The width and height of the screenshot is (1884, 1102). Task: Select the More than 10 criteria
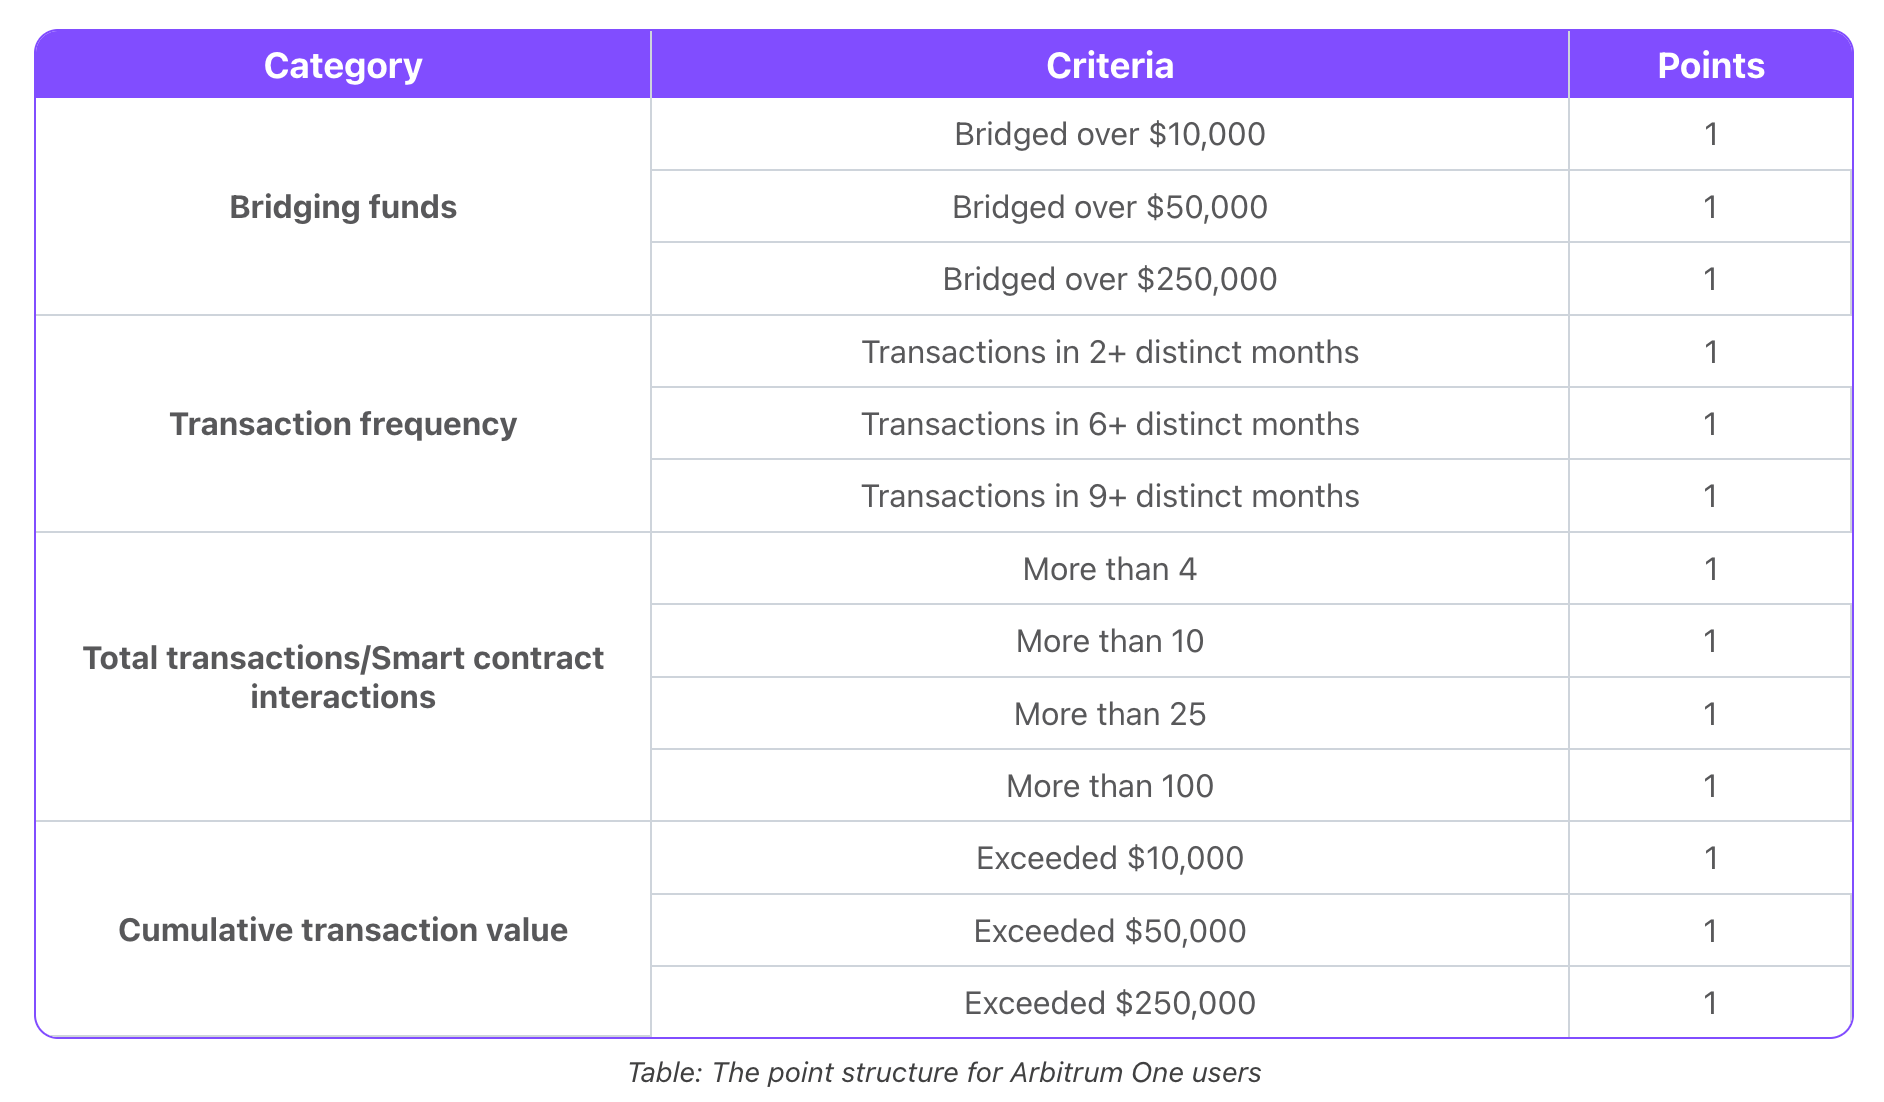1109,641
